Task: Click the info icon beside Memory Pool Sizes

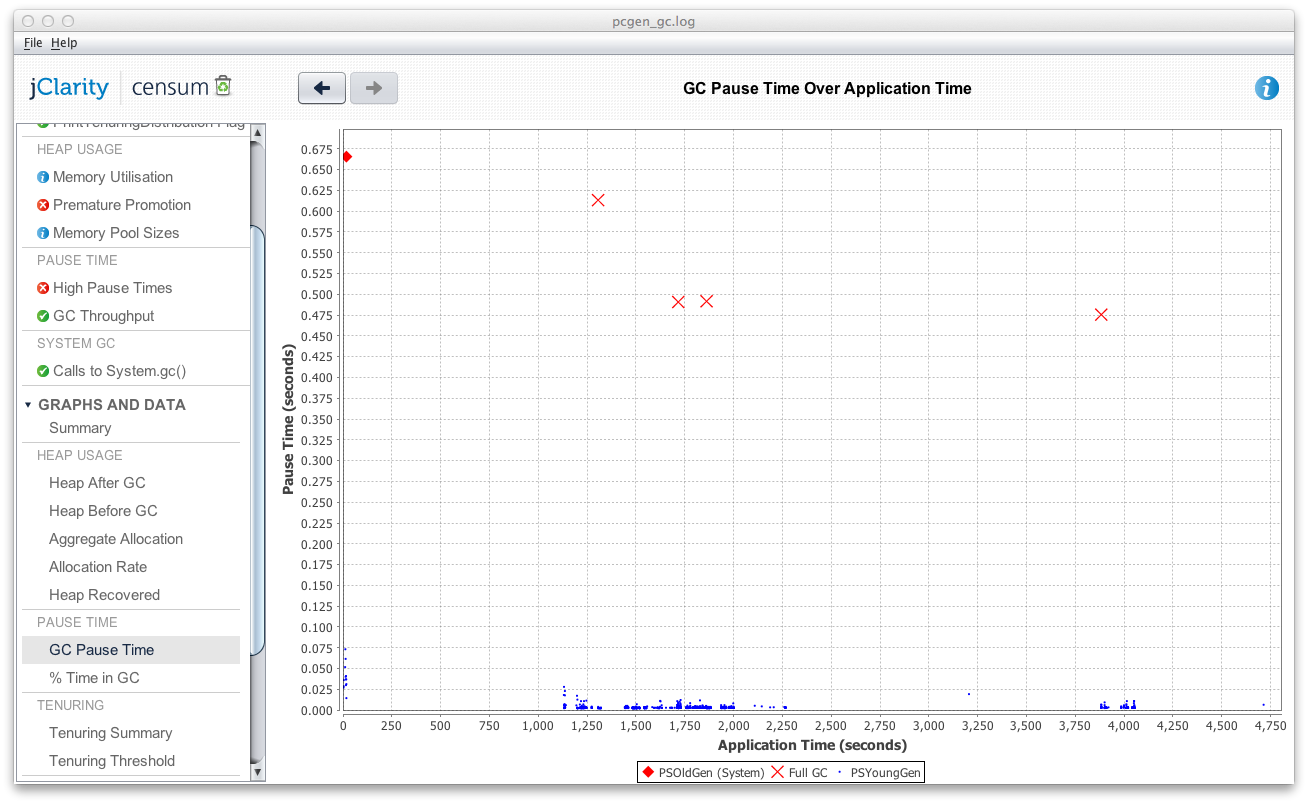Action: 43,233
